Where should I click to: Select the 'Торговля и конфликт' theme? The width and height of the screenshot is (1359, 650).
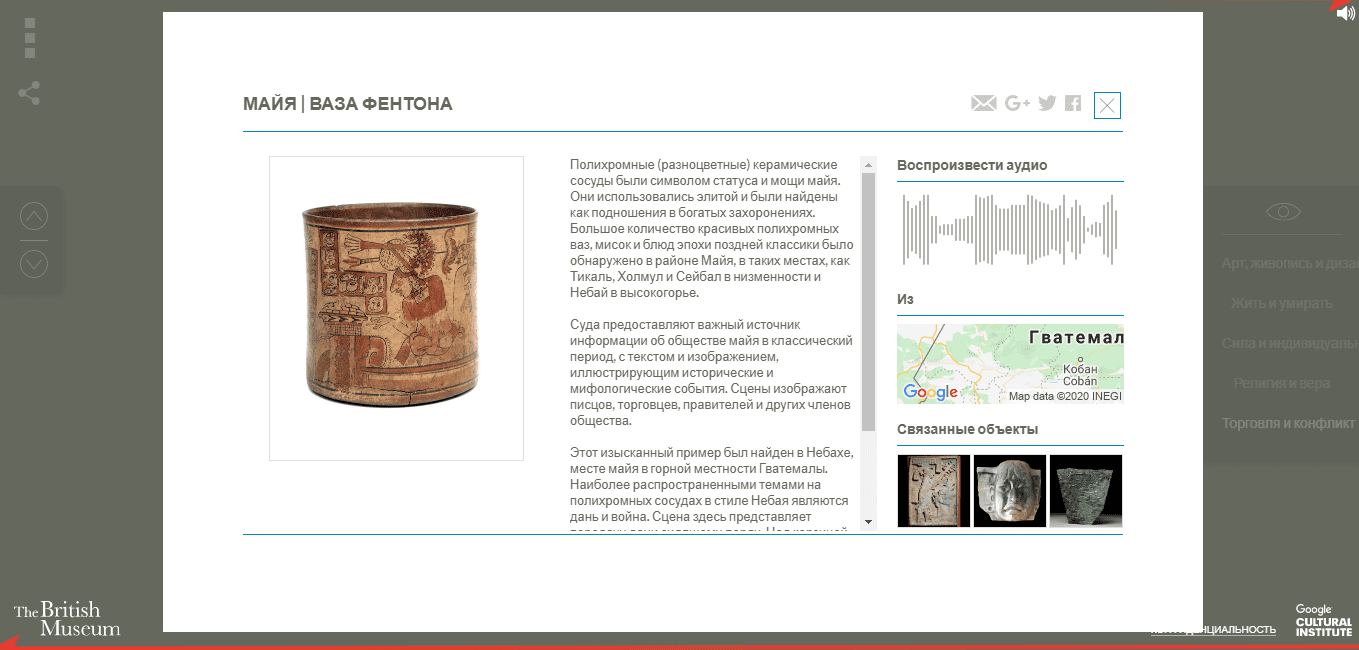tap(1287, 423)
